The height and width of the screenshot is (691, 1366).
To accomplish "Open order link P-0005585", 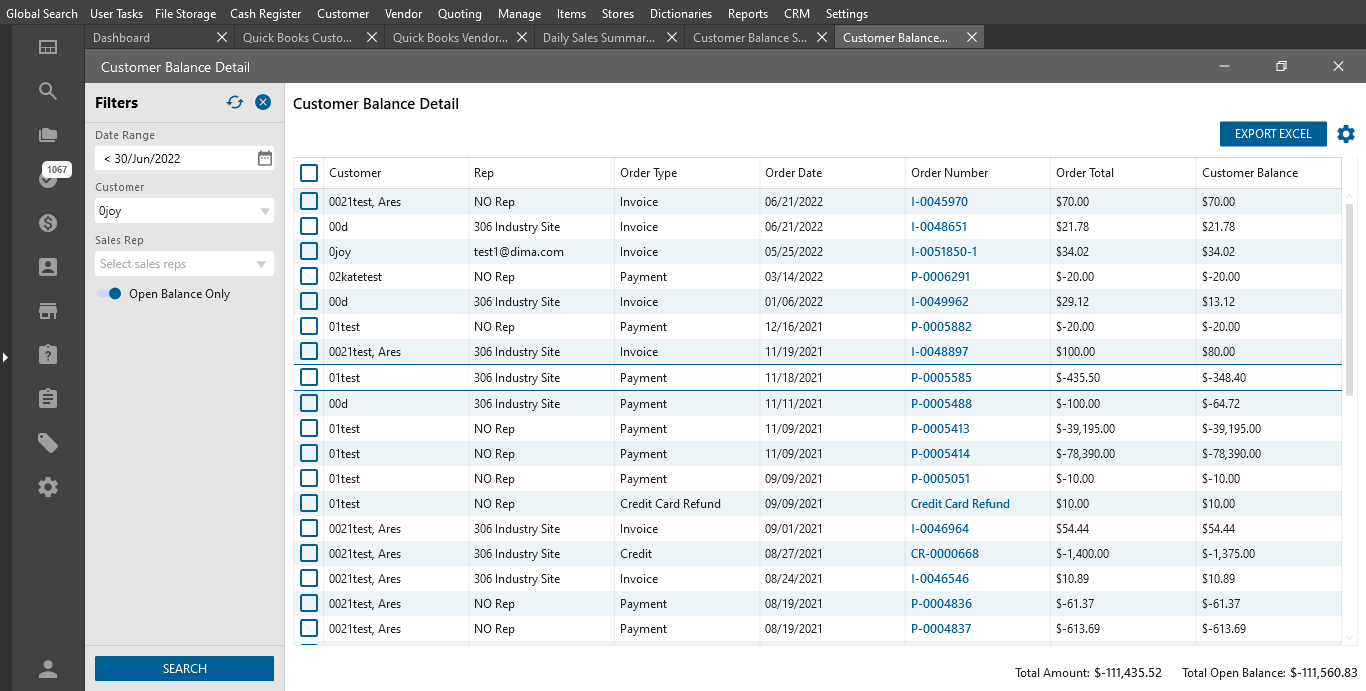I will [x=940, y=378].
